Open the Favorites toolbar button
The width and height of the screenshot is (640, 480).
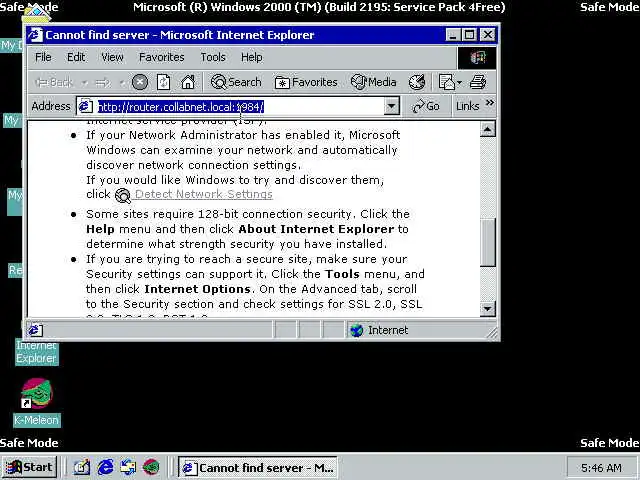306,82
